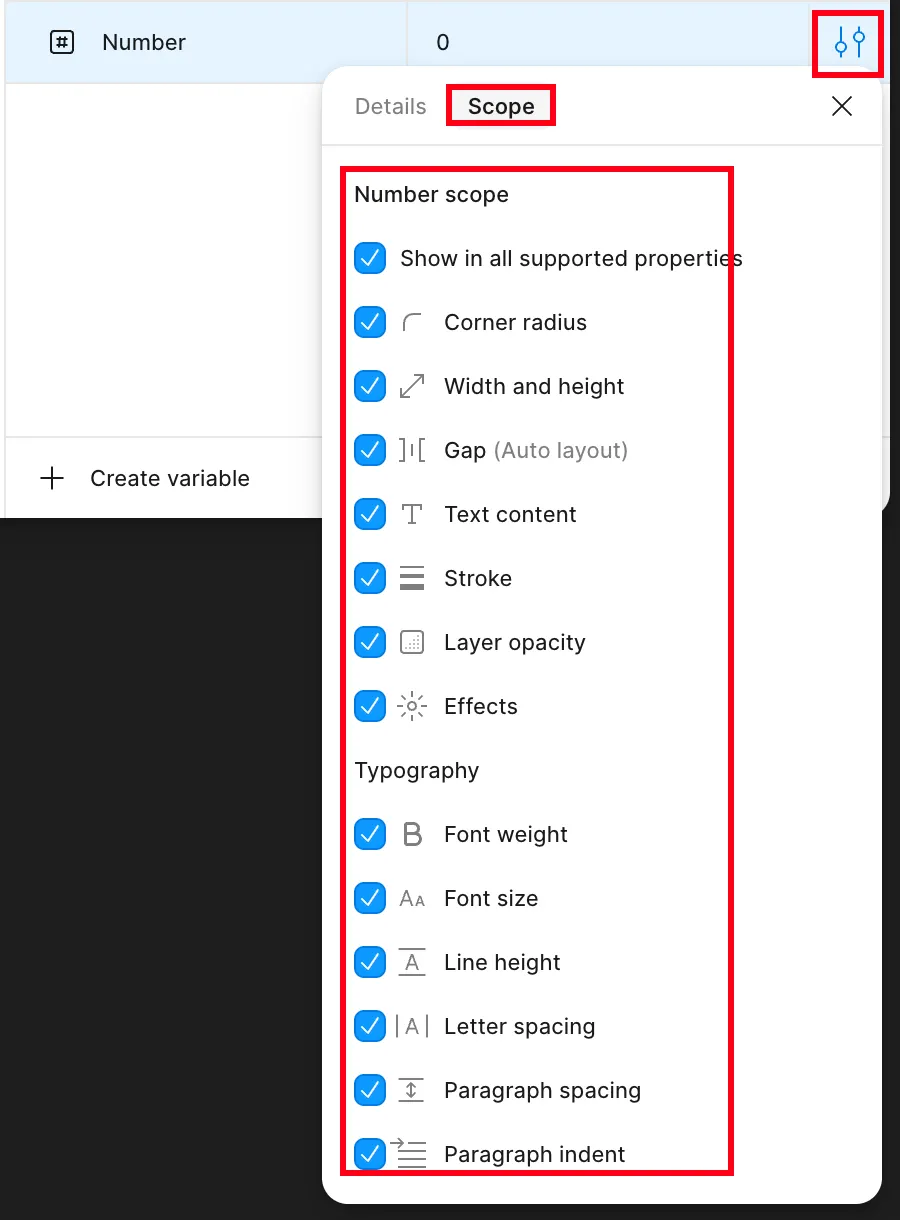Click the Line height icon

411,963
